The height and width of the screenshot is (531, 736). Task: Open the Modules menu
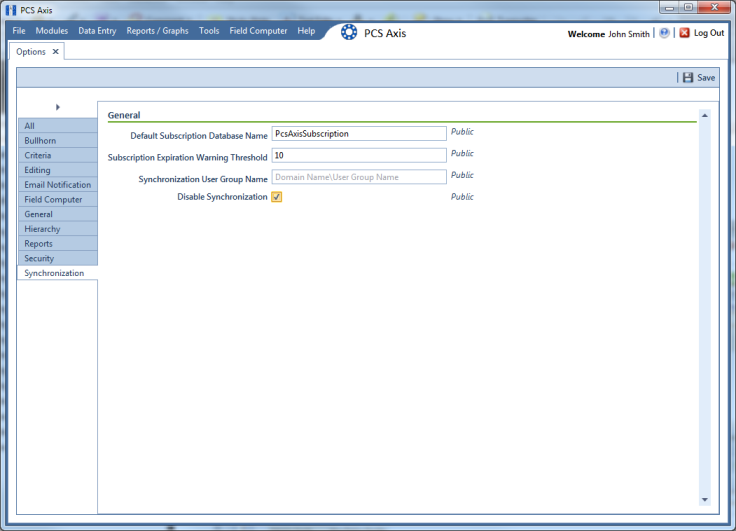click(x=52, y=31)
